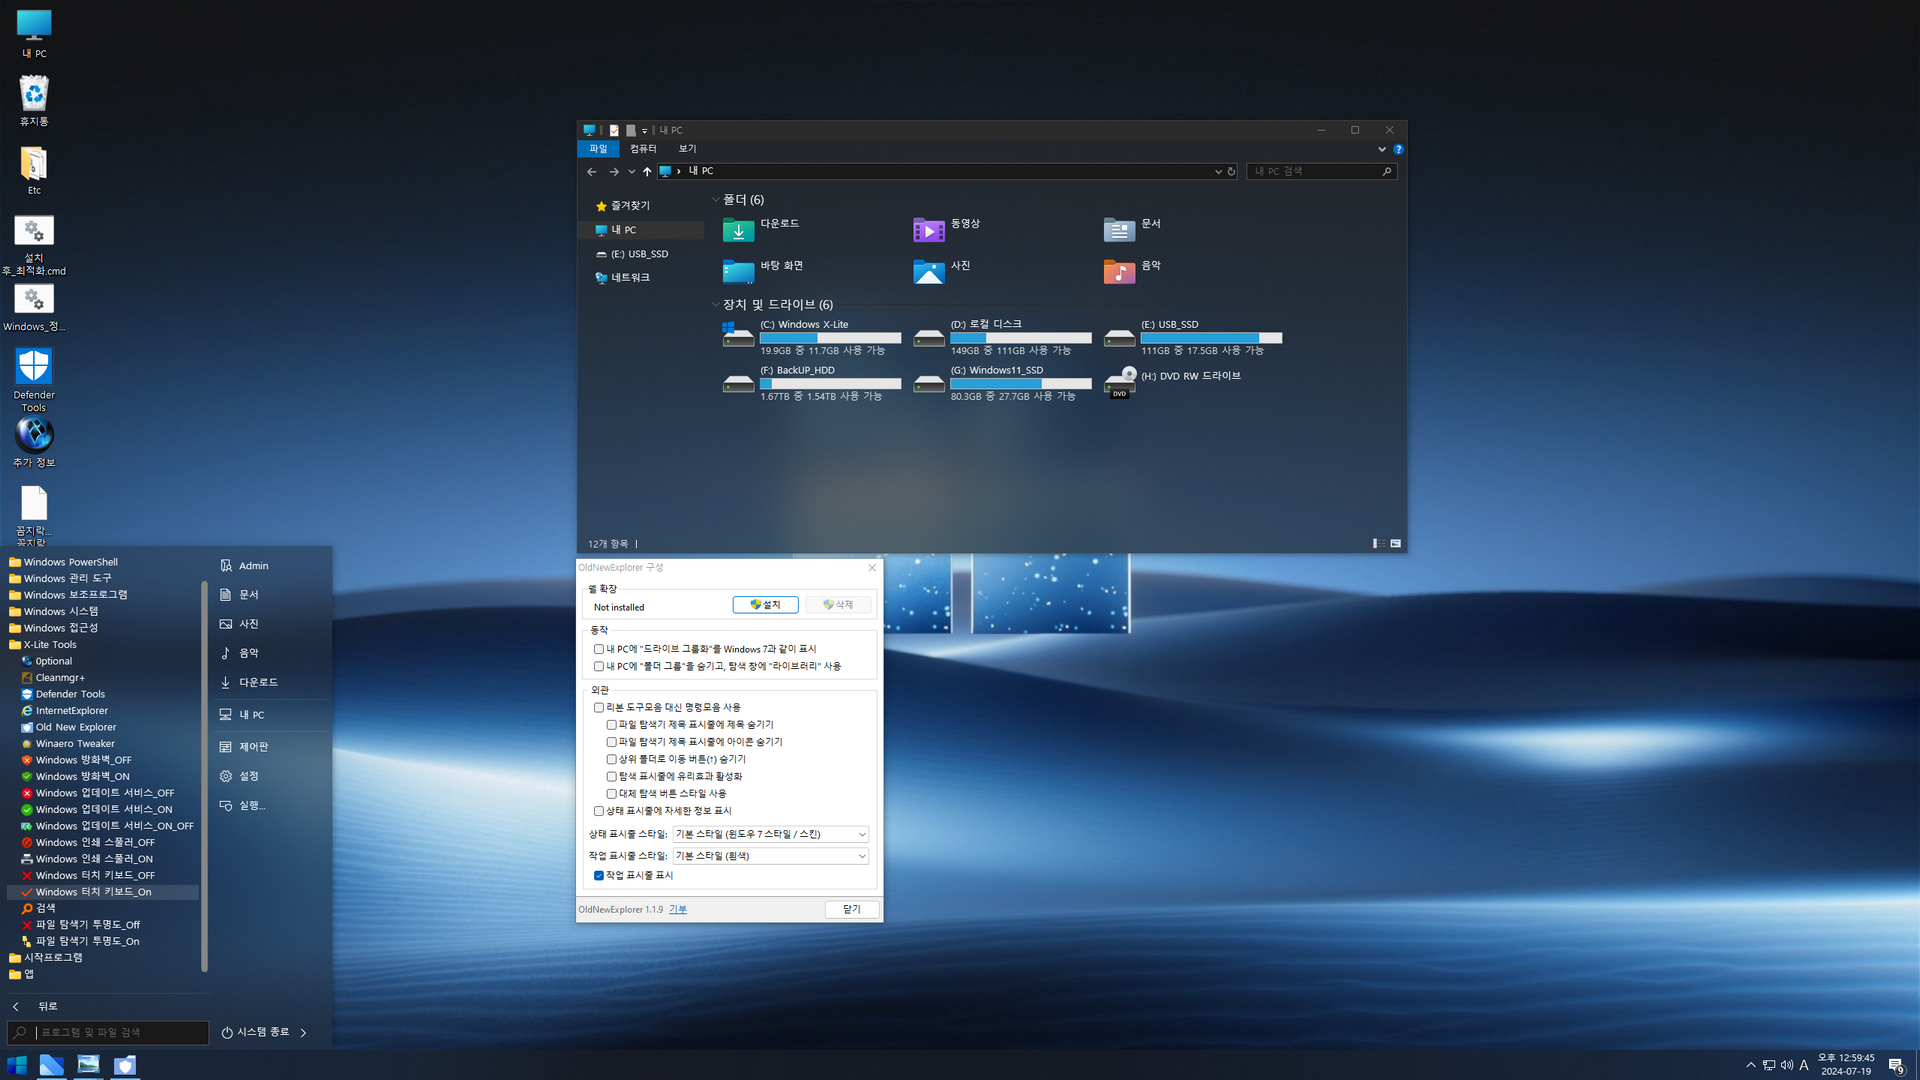Open the View (보기) ribbon tab
Screen dimensions: 1920x1080
pos(687,149)
